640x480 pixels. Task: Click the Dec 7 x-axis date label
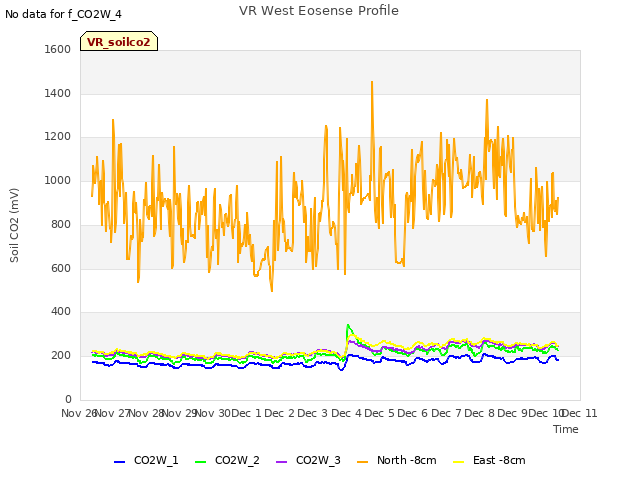[x=446, y=413]
